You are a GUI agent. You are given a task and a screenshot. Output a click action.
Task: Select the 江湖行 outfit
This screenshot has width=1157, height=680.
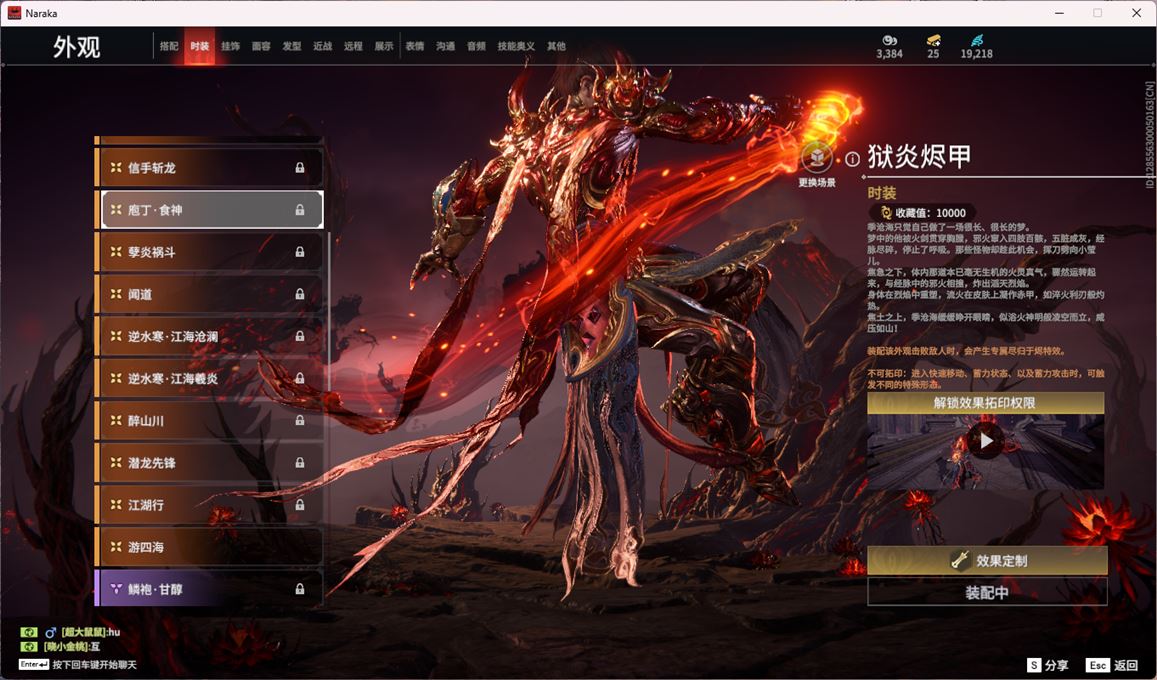pos(209,504)
